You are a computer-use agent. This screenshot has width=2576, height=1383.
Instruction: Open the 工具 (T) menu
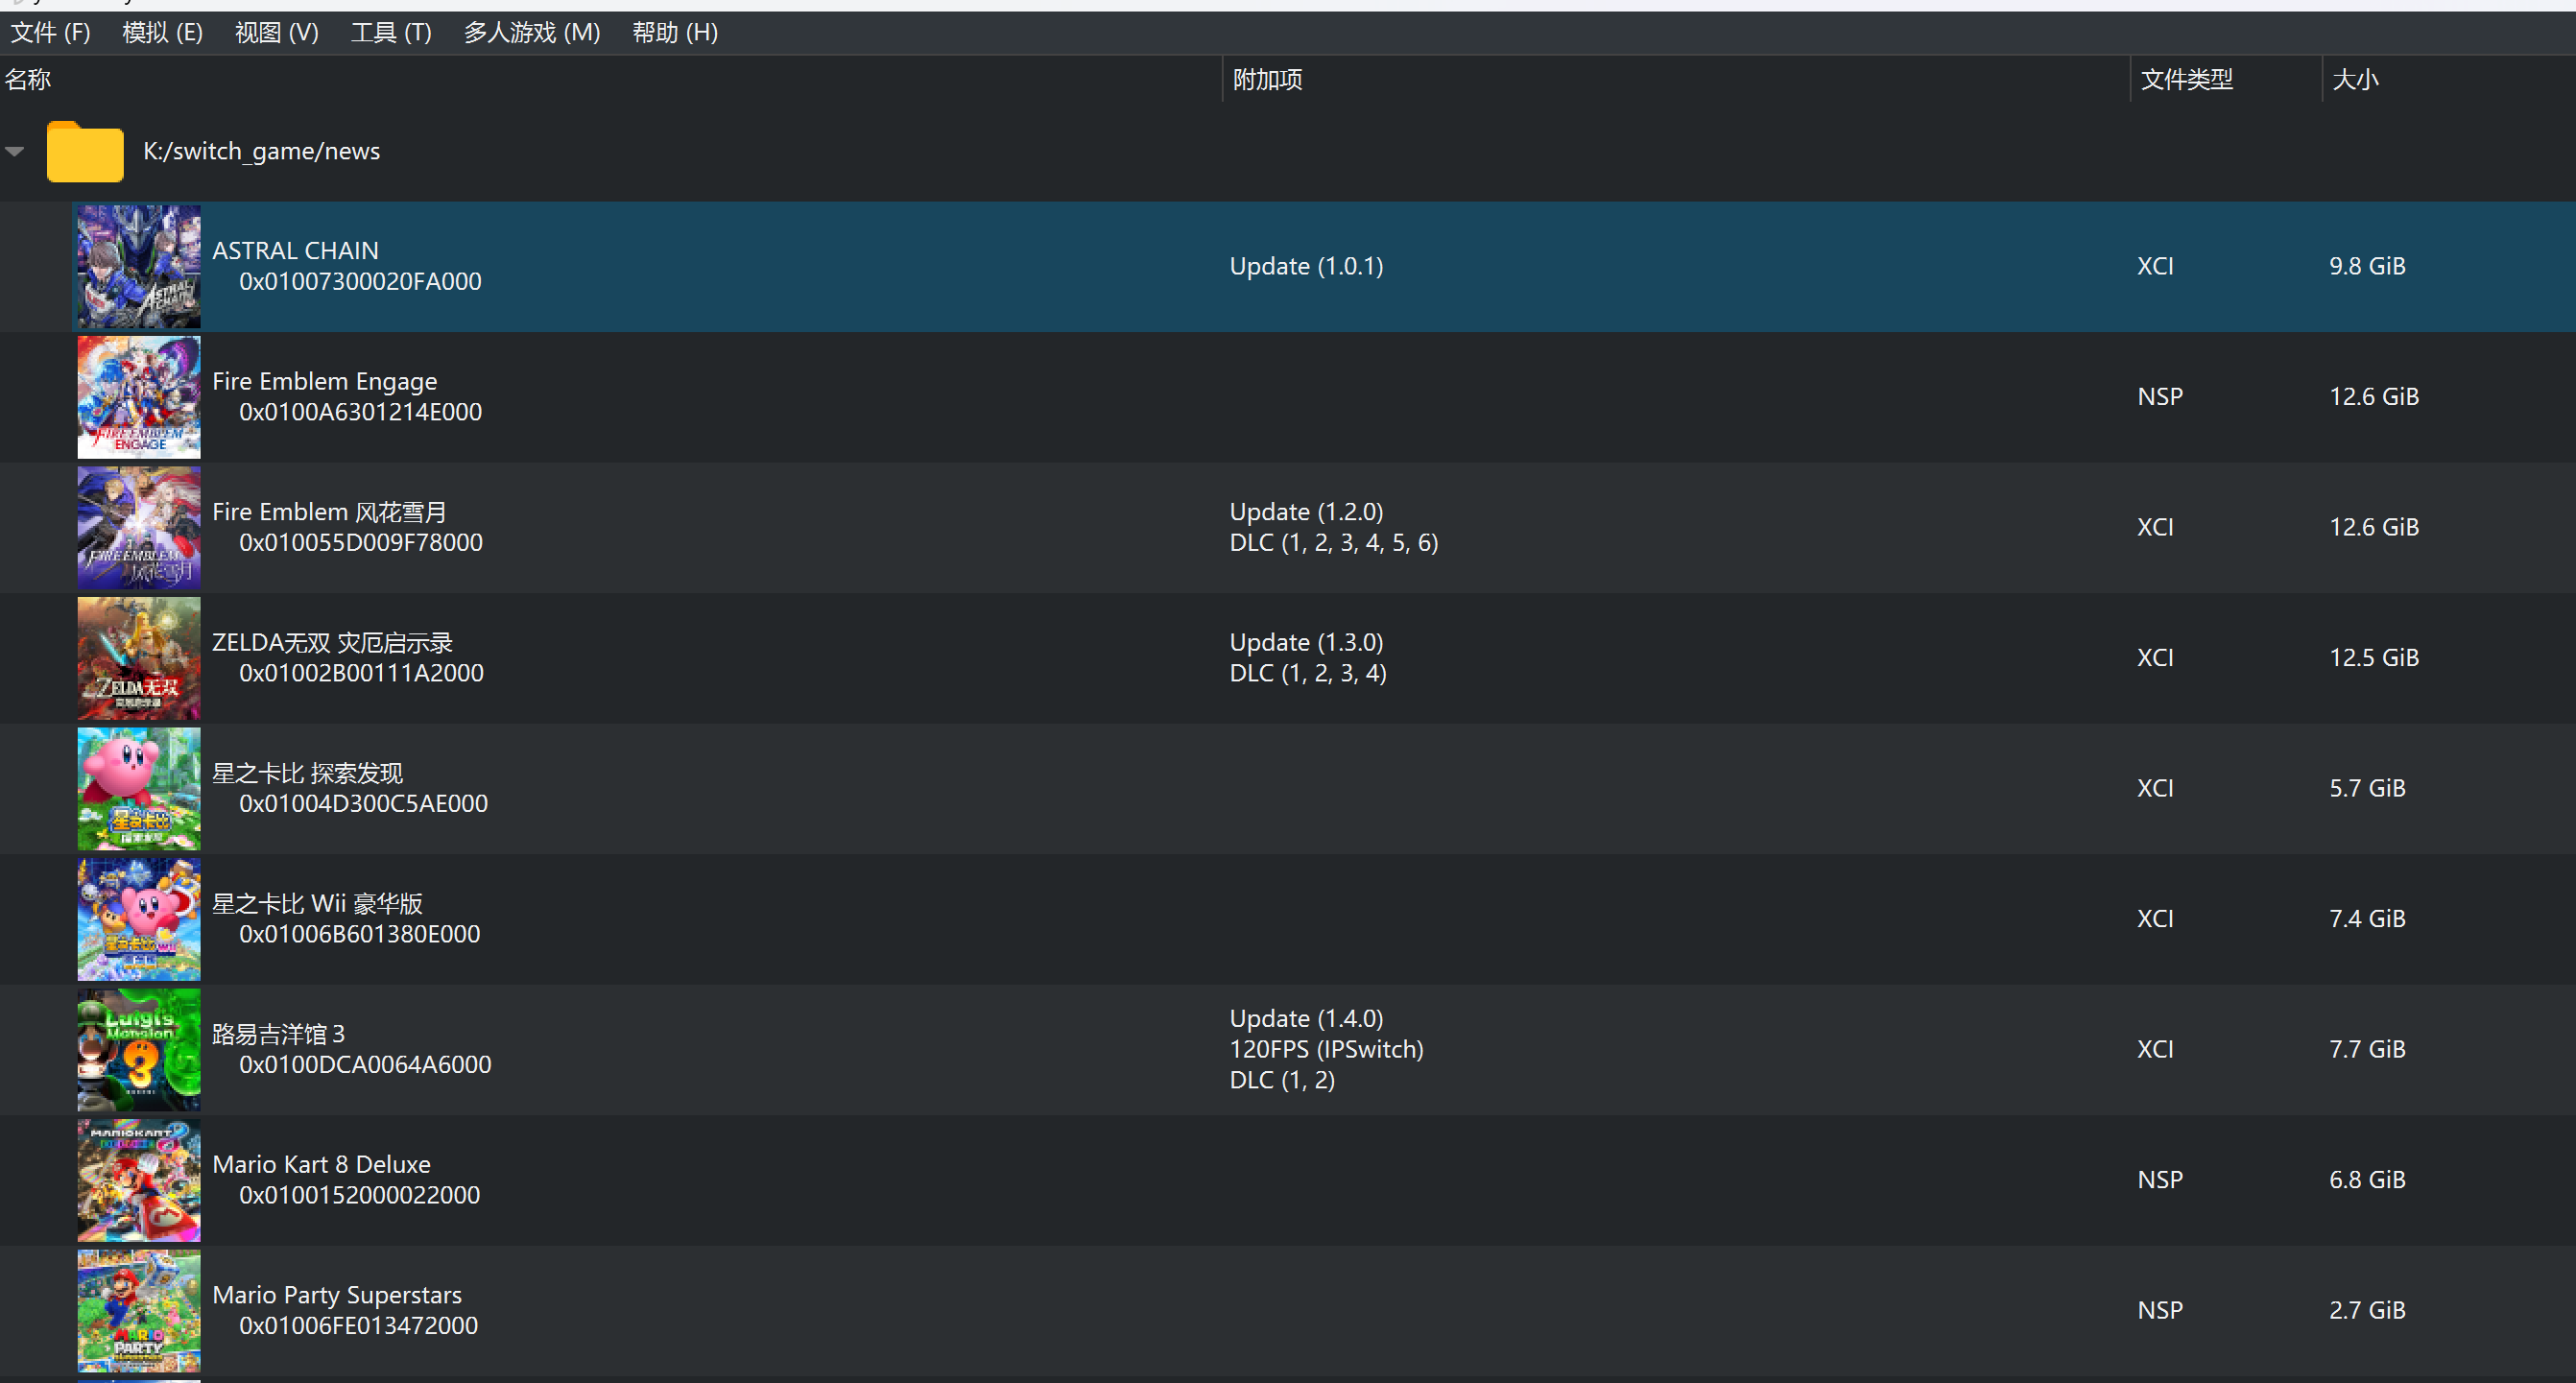[391, 33]
